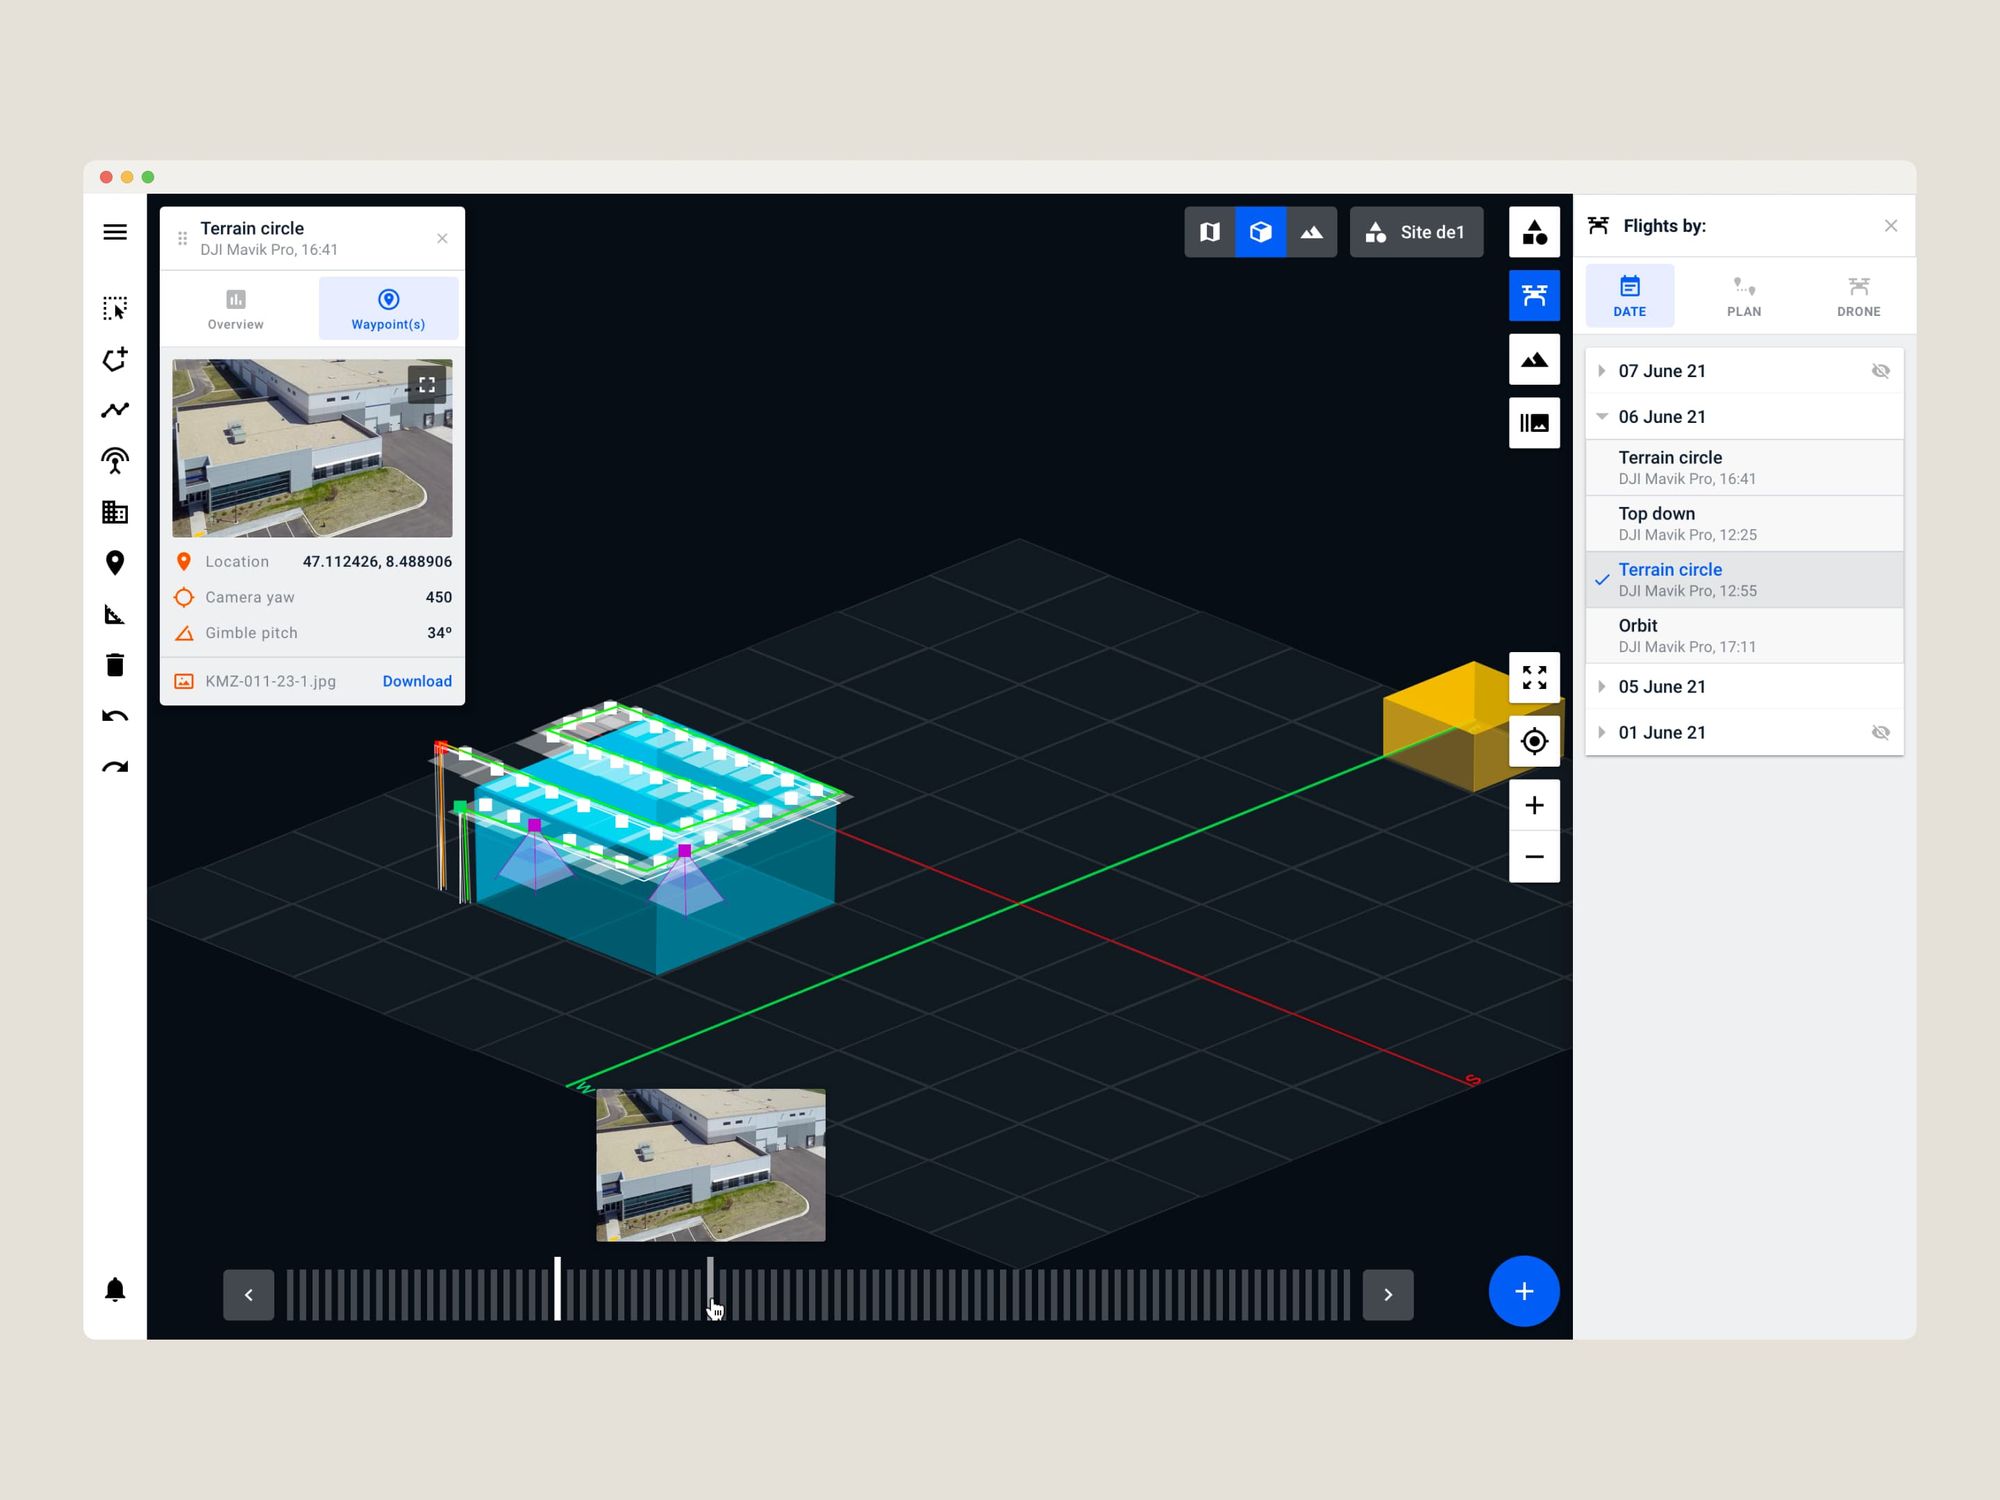This screenshot has width=2000, height=1500.
Task: Collapse the 06 June 21 group
Action: click(1602, 417)
